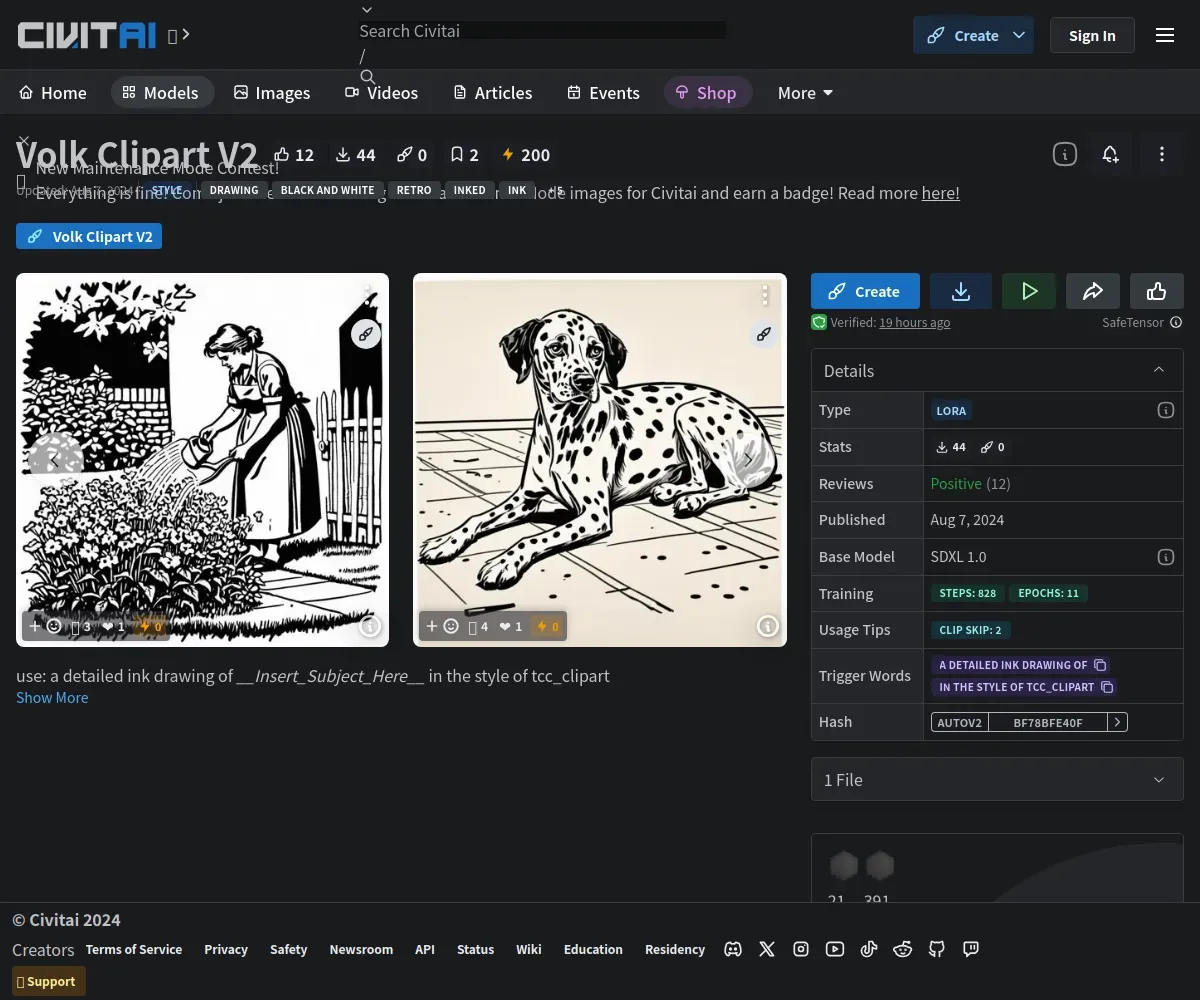The width and height of the screenshot is (1200, 1000).
Task: Tip buzz on the dalmatian image
Action: click(x=547, y=627)
